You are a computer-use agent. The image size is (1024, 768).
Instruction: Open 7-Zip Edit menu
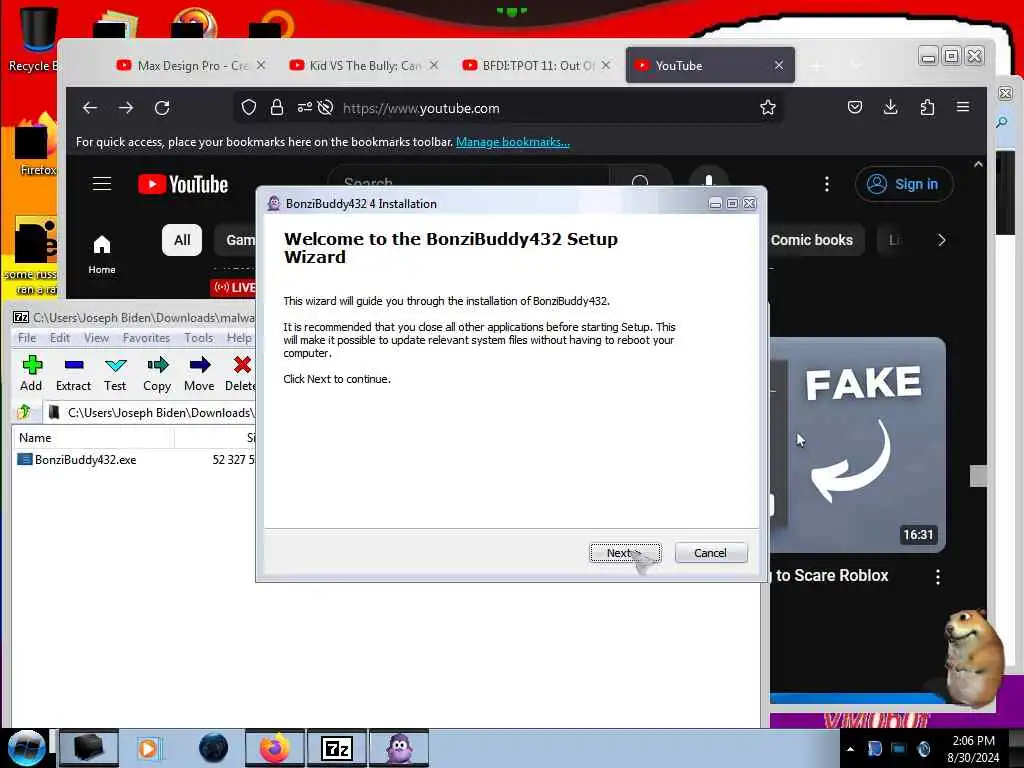(59, 338)
